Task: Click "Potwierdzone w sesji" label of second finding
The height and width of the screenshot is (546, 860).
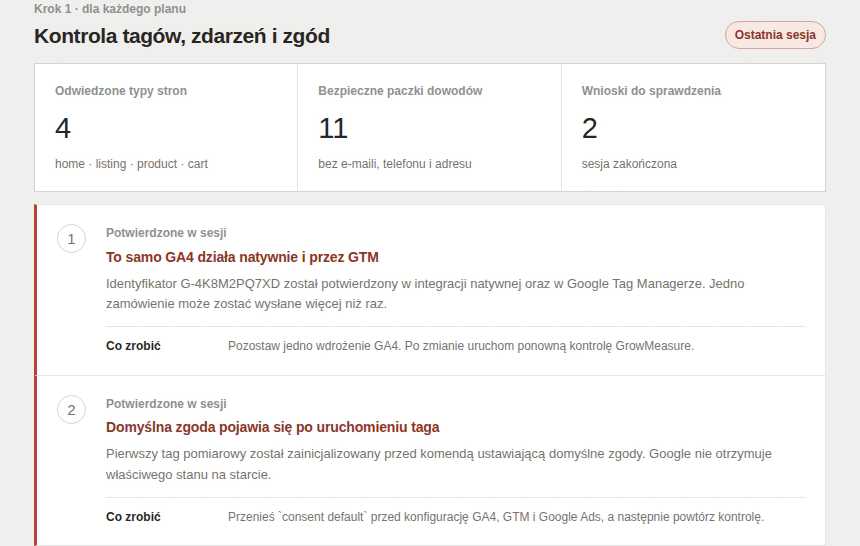Action: click(166, 404)
